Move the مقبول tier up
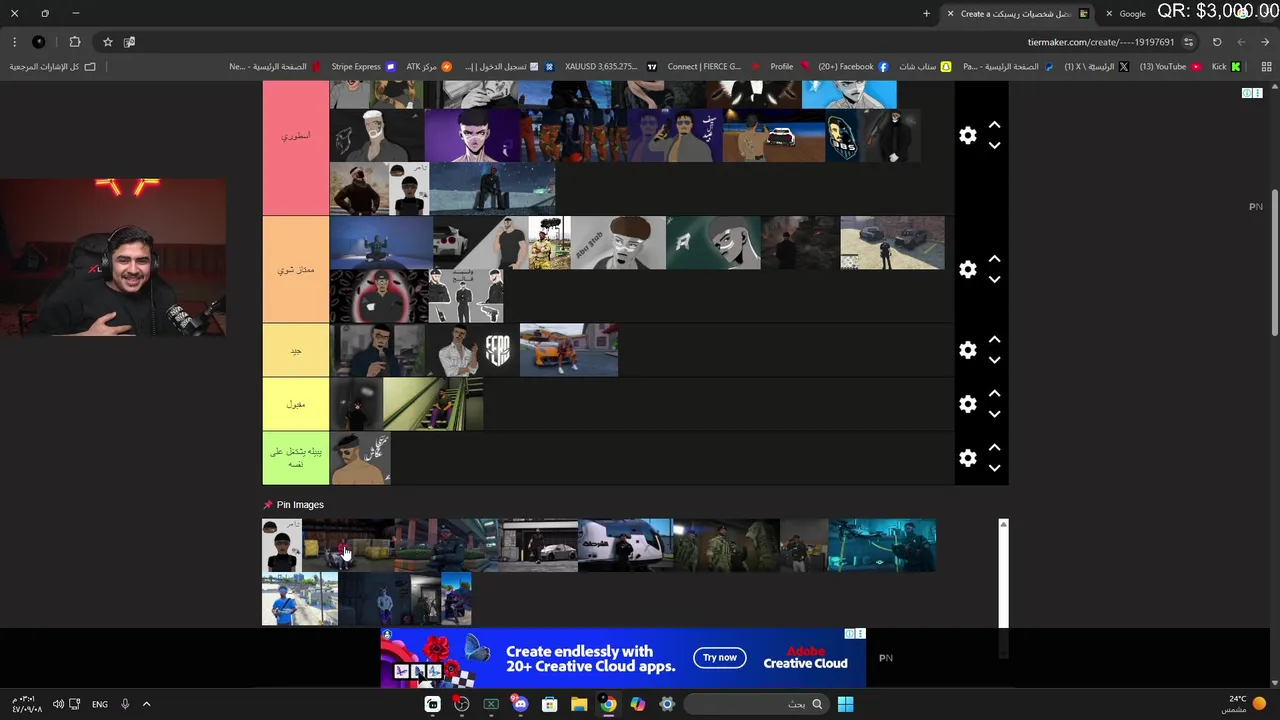Screen dimensions: 1280x720 994,394
